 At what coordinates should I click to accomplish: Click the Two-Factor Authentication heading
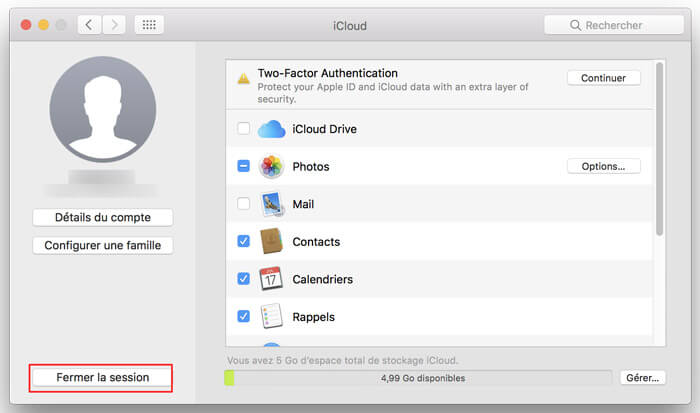328,73
